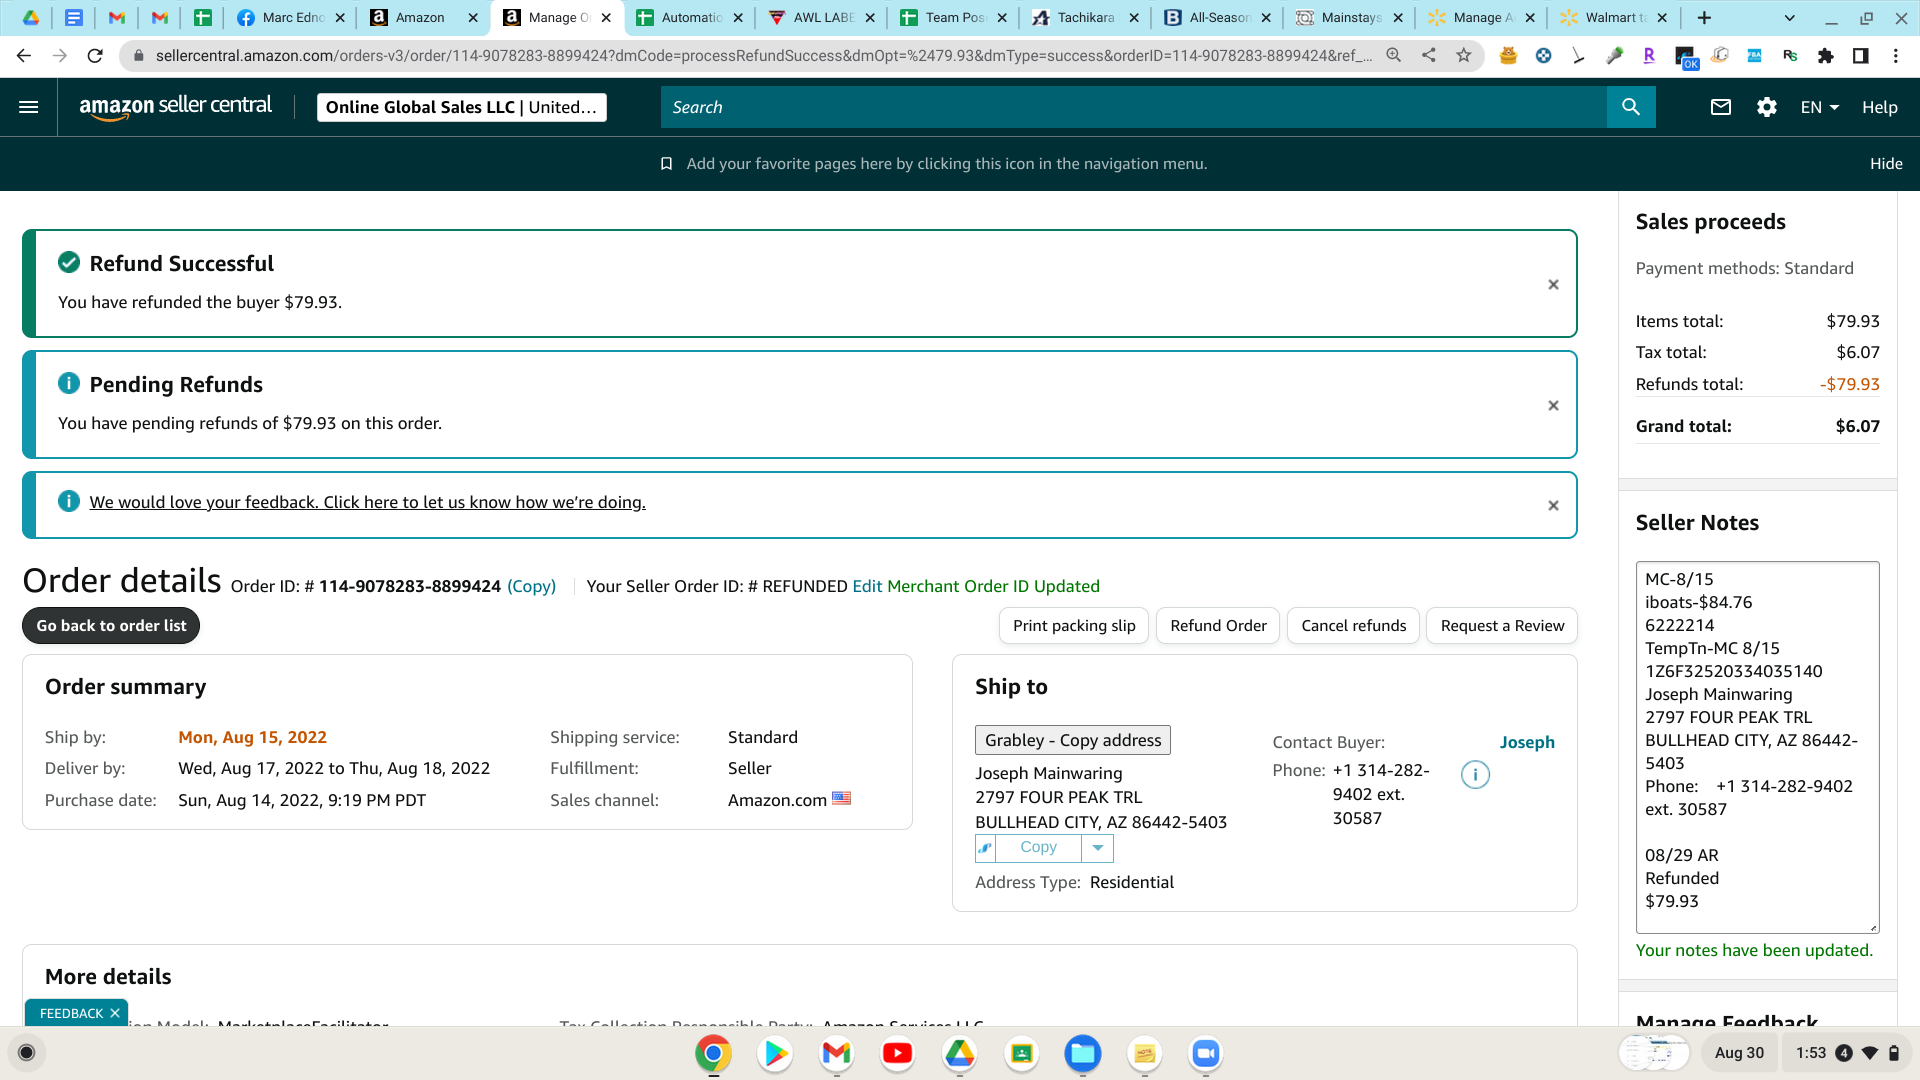The image size is (1920, 1080).
Task: Reload the page
Action: pos(95,56)
